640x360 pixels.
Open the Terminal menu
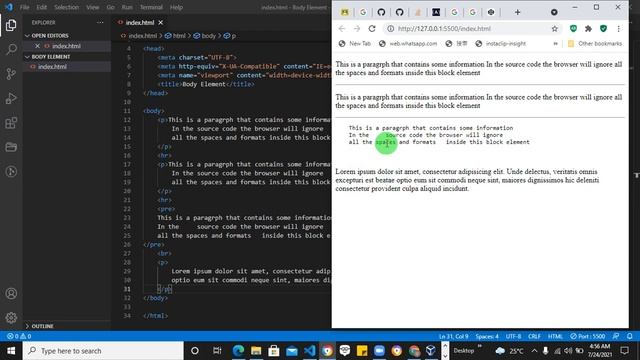pyautogui.click(x=151, y=7)
